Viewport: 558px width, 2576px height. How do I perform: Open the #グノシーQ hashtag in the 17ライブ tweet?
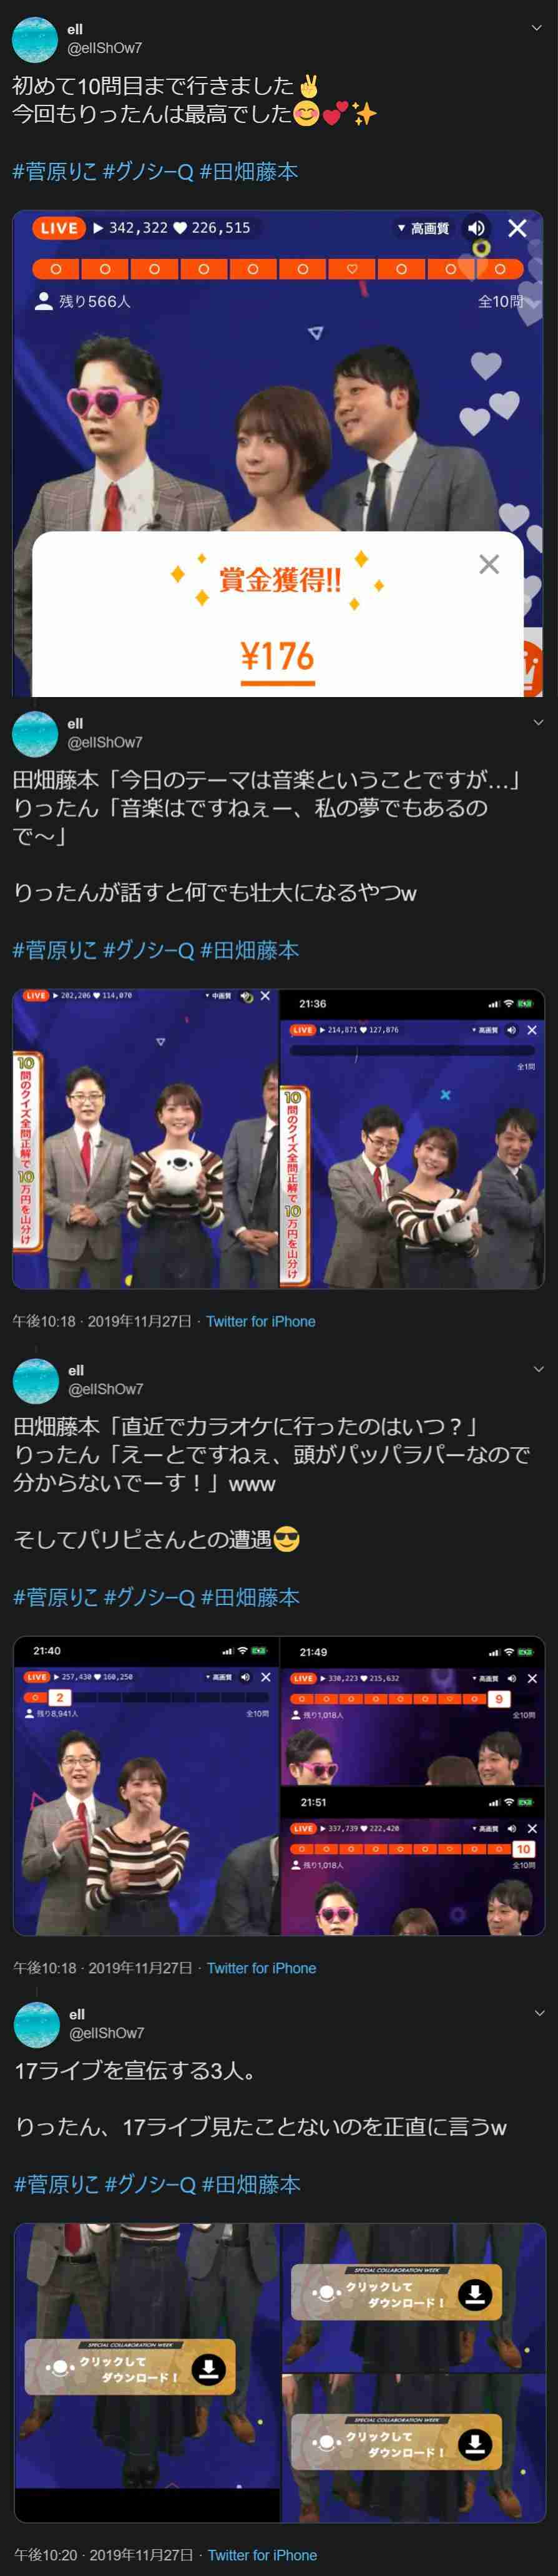(151, 2185)
